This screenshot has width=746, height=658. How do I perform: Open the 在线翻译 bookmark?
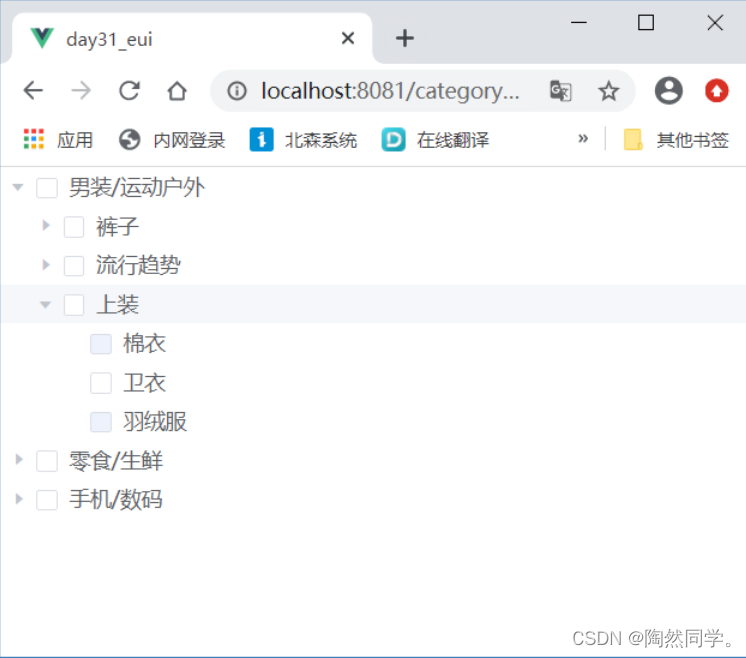(435, 140)
